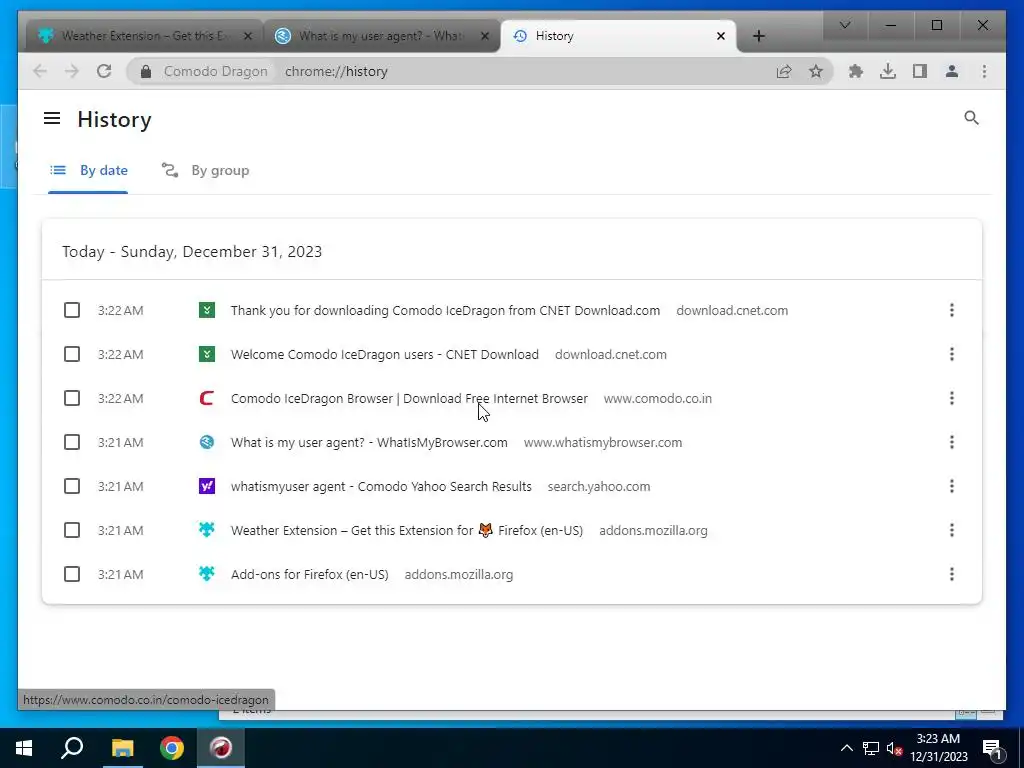Reload the page
This screenshot has height=768, width=1024.
[x=104, y=71]
